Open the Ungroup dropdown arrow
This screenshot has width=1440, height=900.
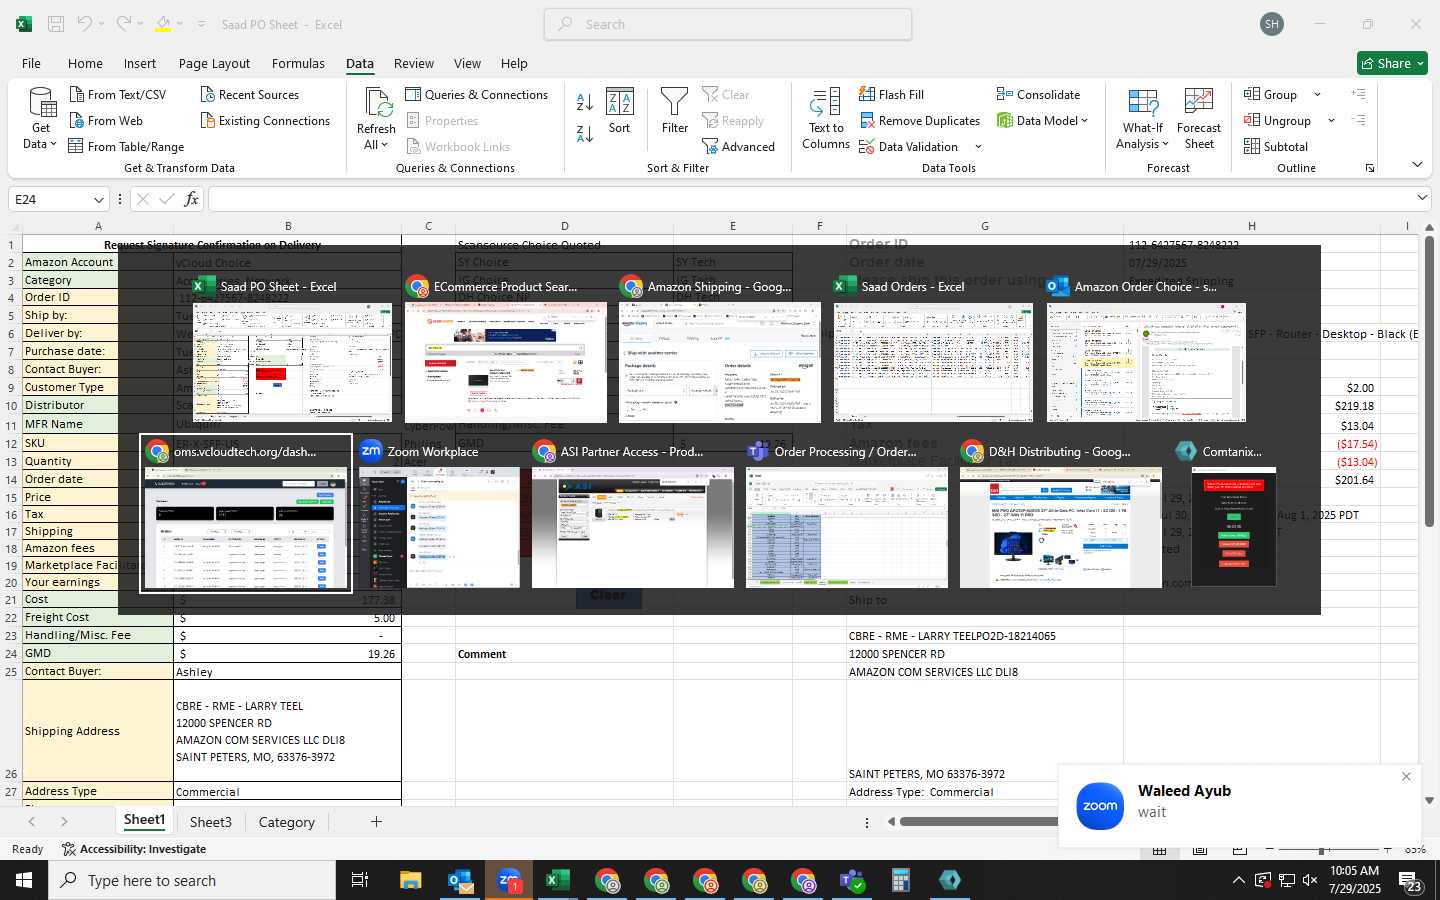1331,121
